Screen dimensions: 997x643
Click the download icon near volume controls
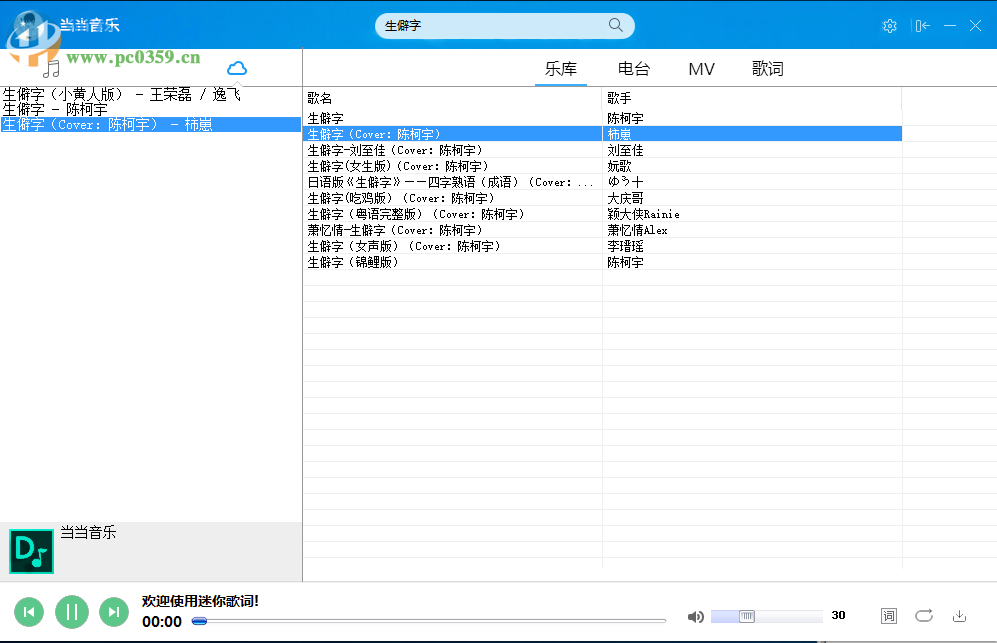(x=959, y=615)
